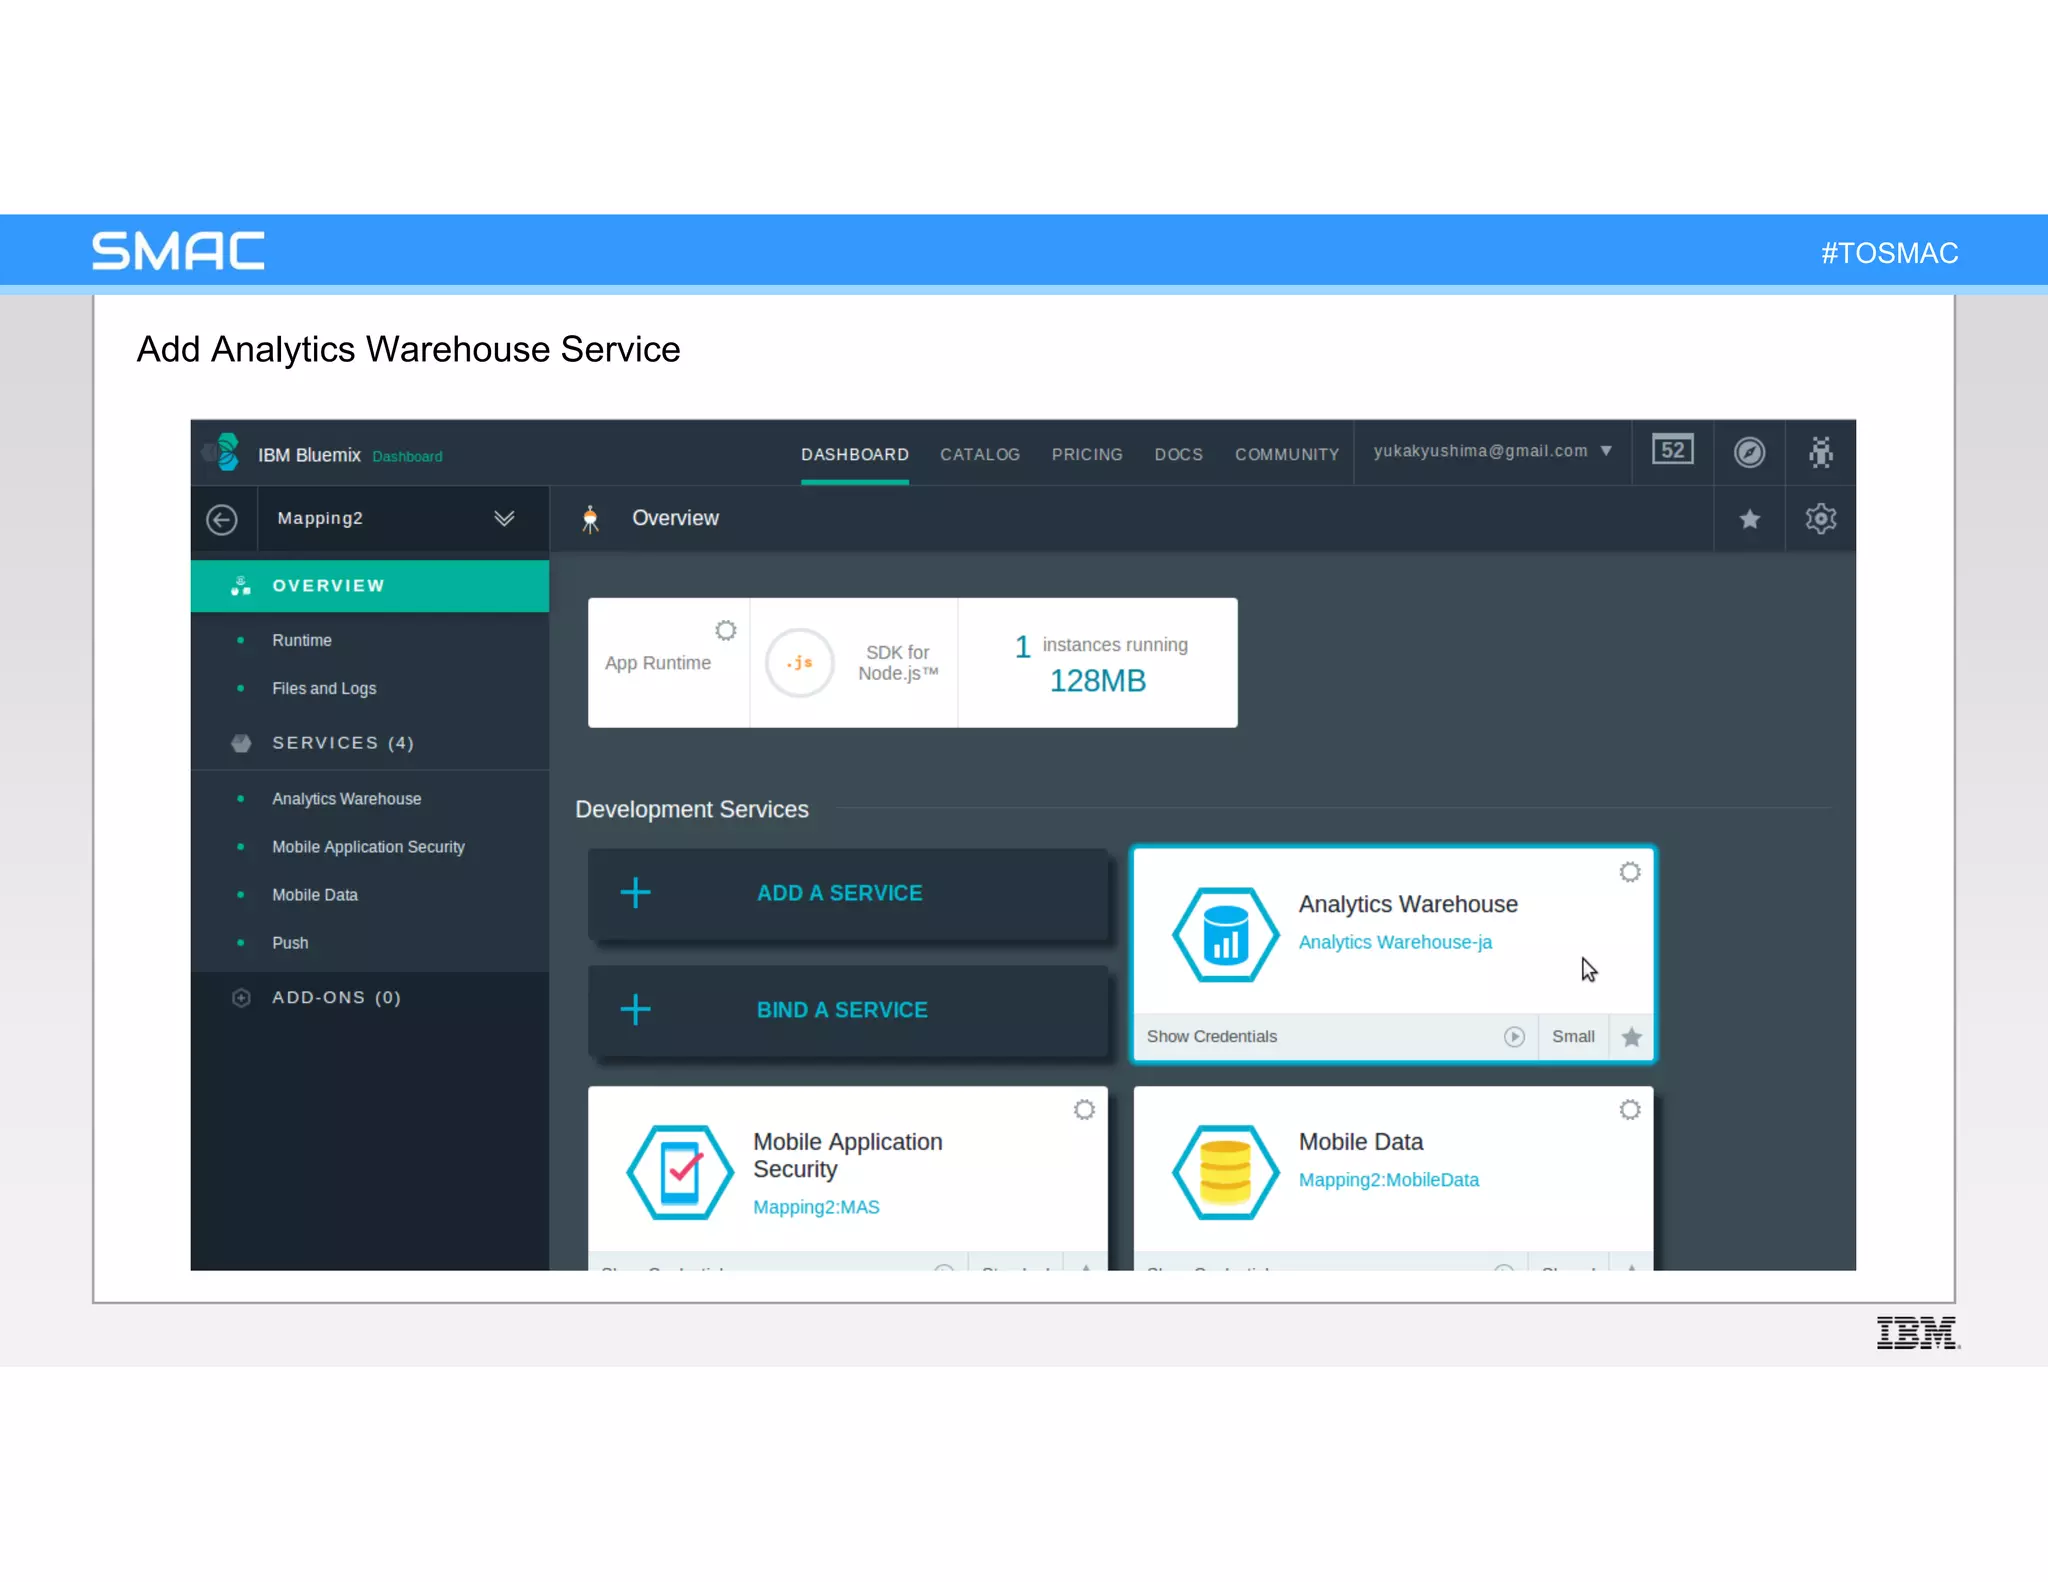Open Runtime in the sidebar
This screenshot has width=2048, height=1582.
click(x=302, y=640)
